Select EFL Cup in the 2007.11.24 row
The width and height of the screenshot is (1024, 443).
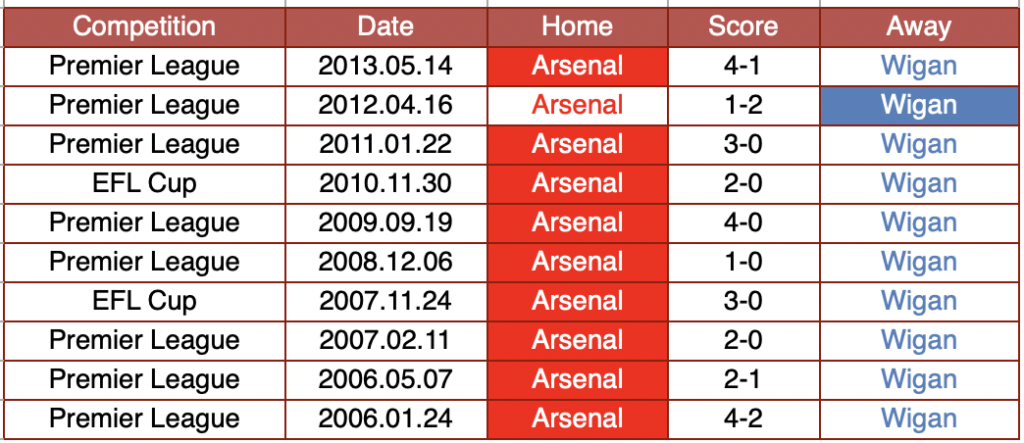pyautogui.click(x=145, y=301)
